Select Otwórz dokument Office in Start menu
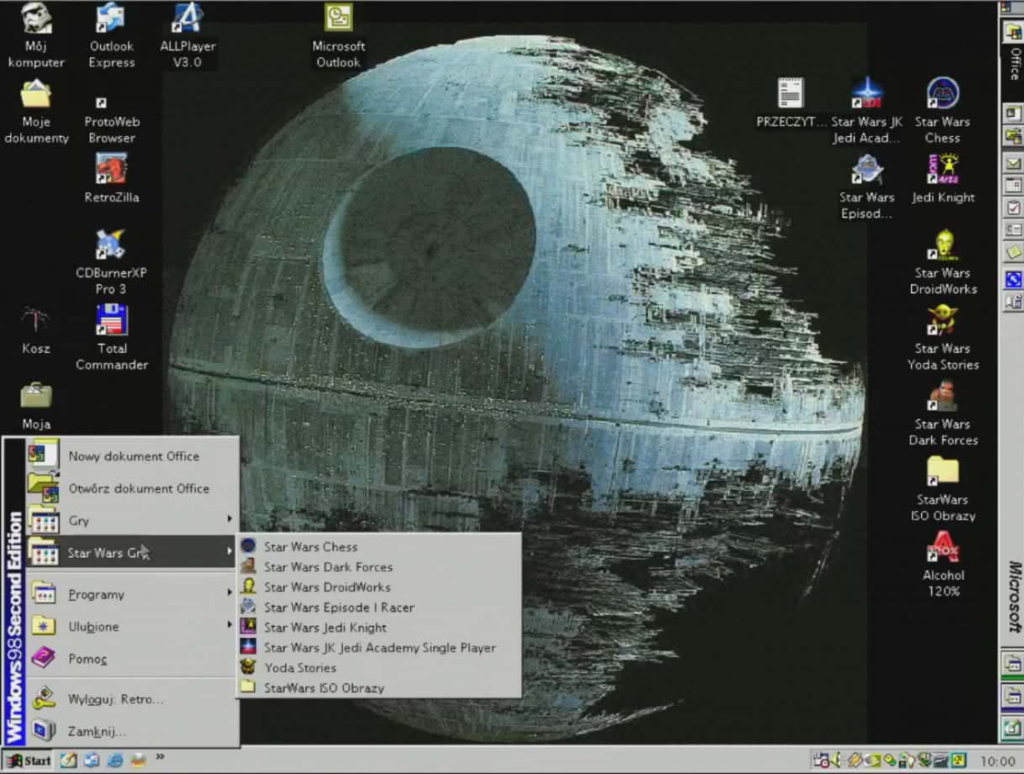 point(132,488)
